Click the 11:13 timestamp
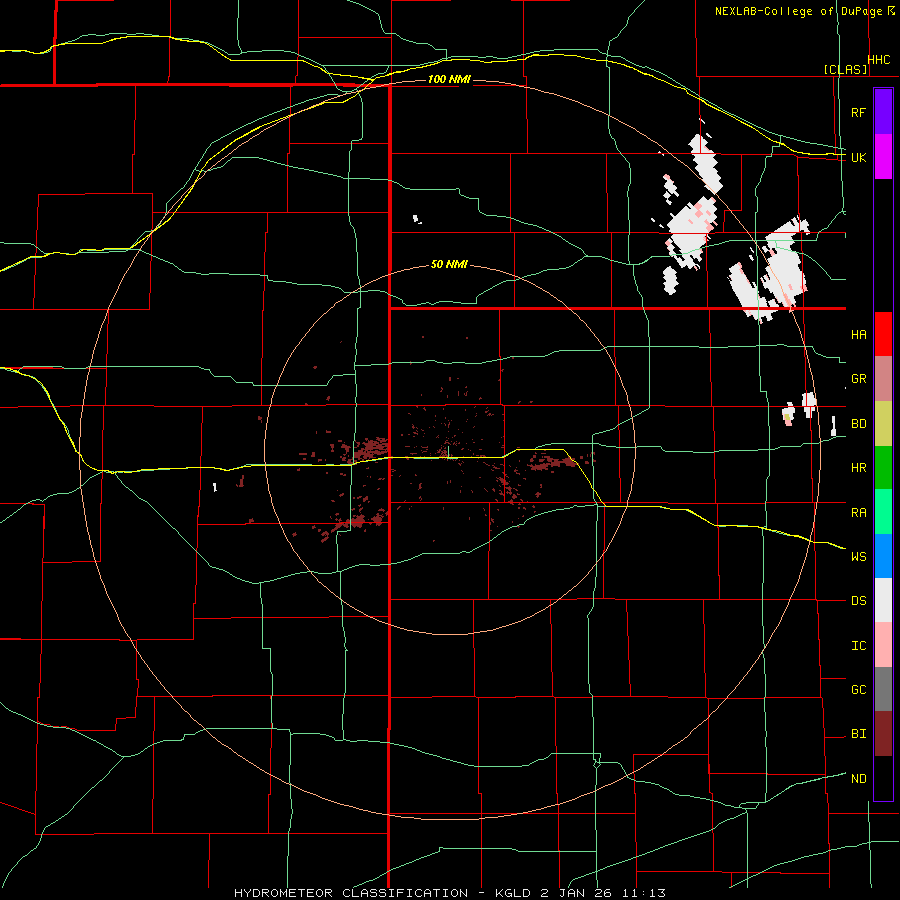 pos(642,893)
